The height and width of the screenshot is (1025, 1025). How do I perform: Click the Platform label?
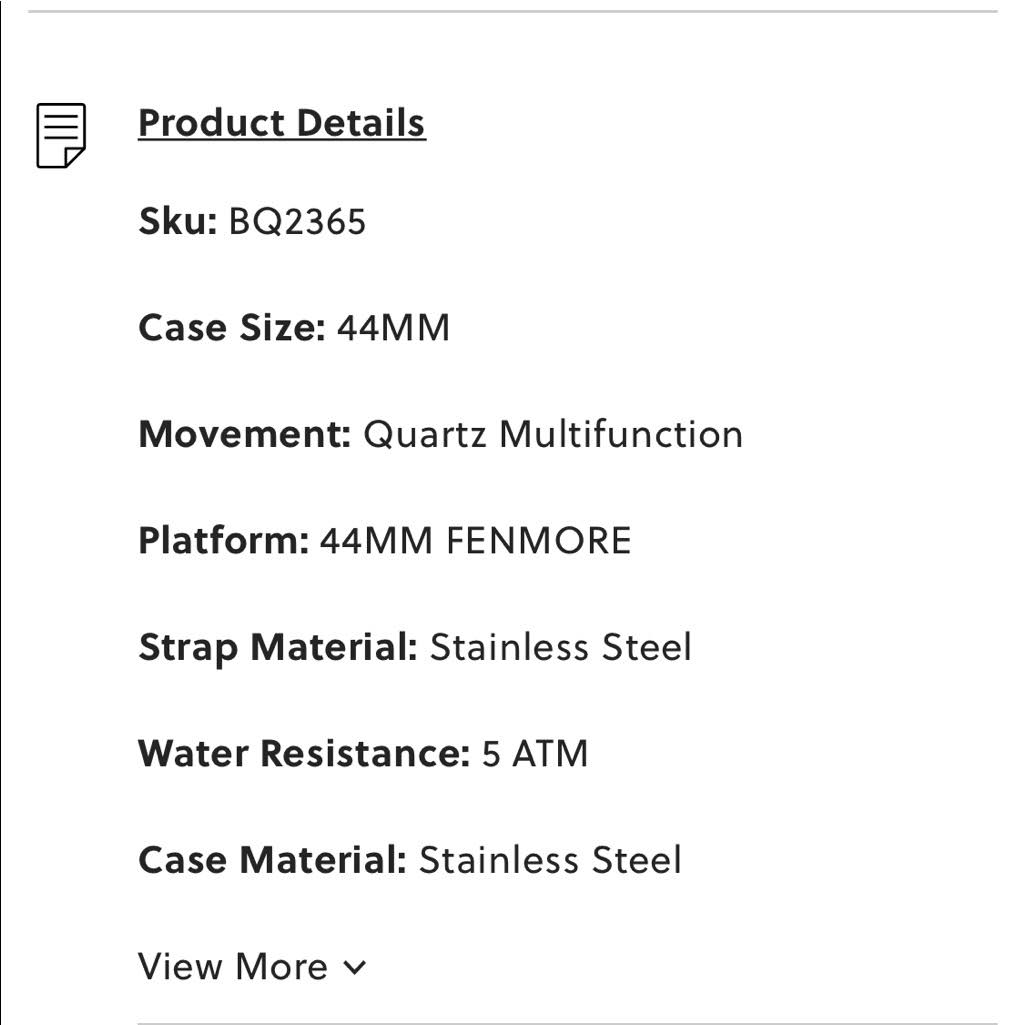[223, 541]
